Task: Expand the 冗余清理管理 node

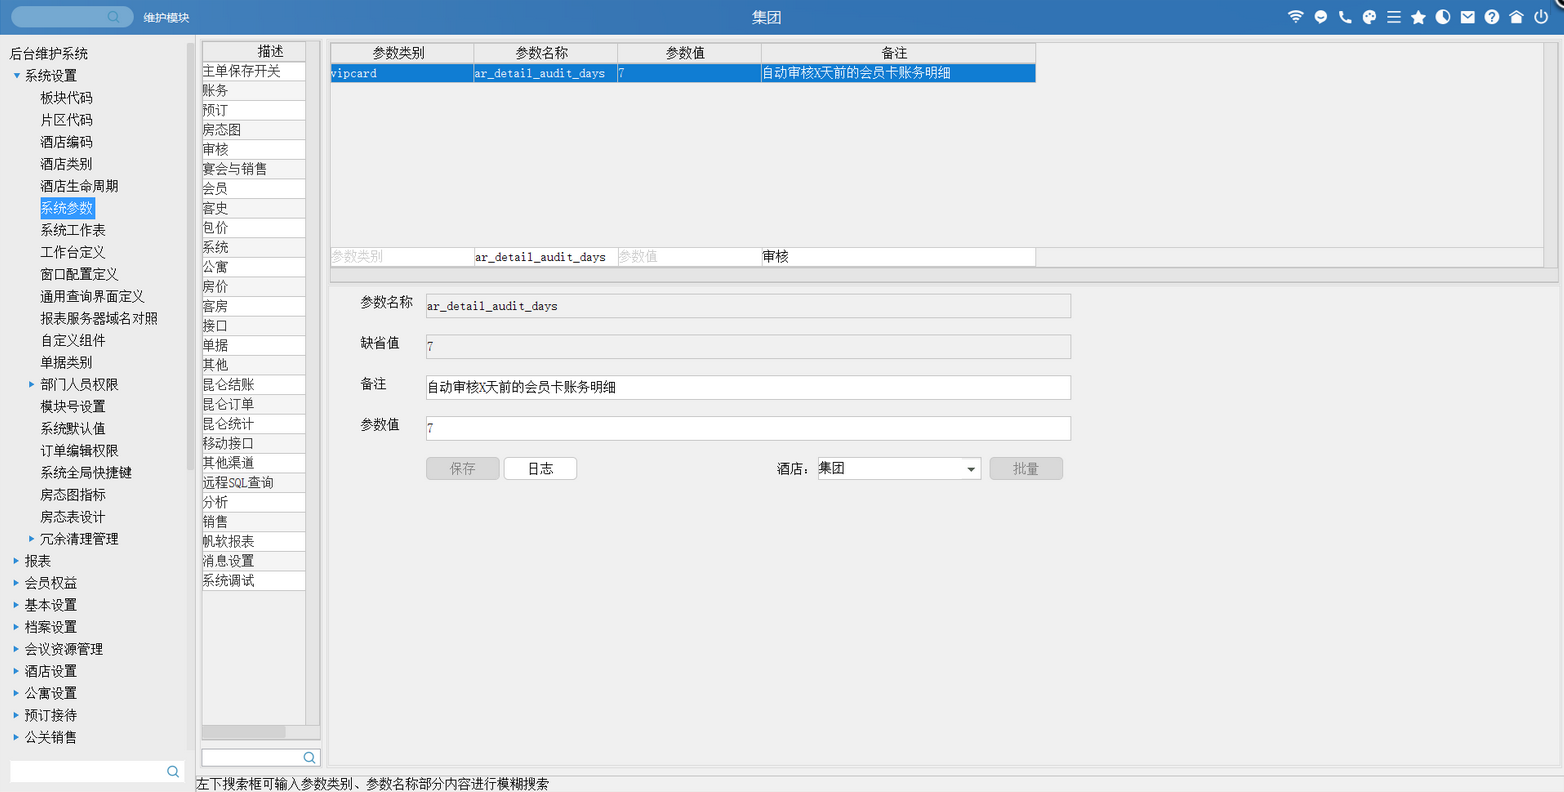Action: click(x=32, y=538)
